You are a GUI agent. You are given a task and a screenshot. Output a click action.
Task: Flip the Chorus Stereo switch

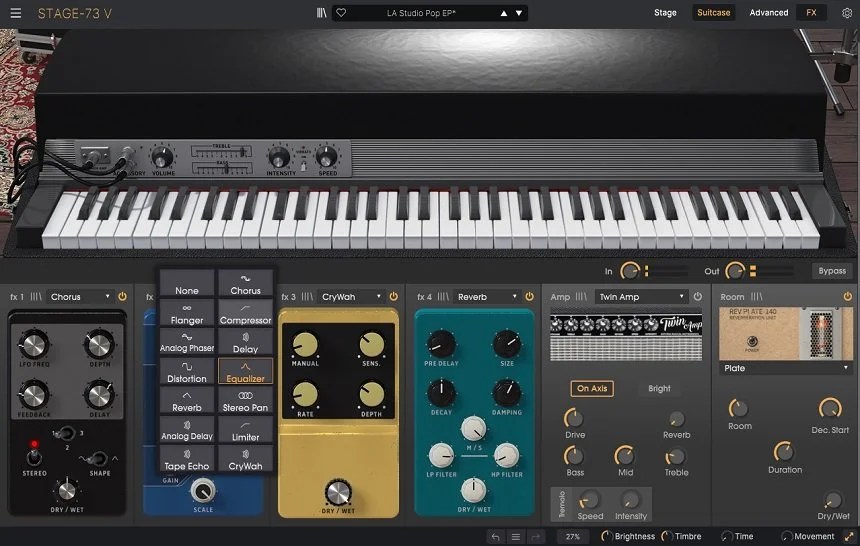point(34,457)
